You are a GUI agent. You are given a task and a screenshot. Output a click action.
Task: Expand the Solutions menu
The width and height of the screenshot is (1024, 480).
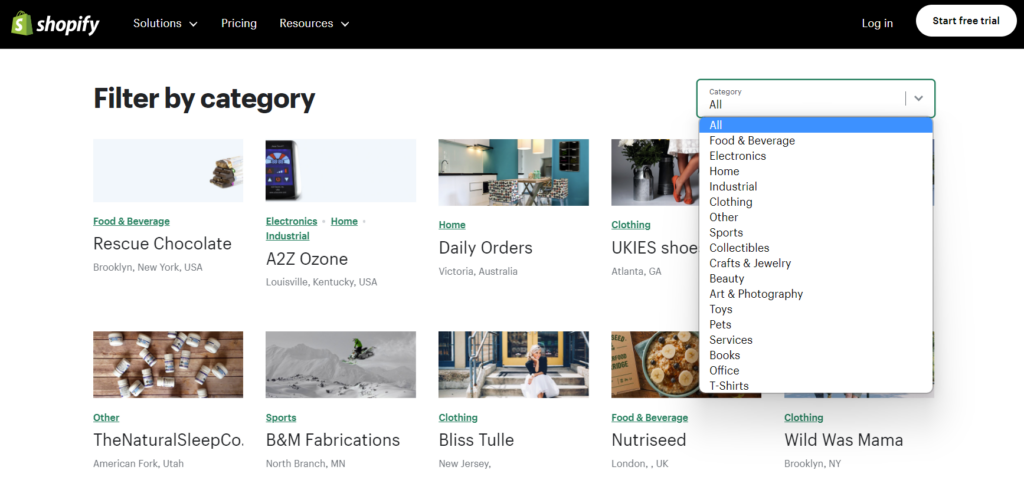(x=165, y=23)
